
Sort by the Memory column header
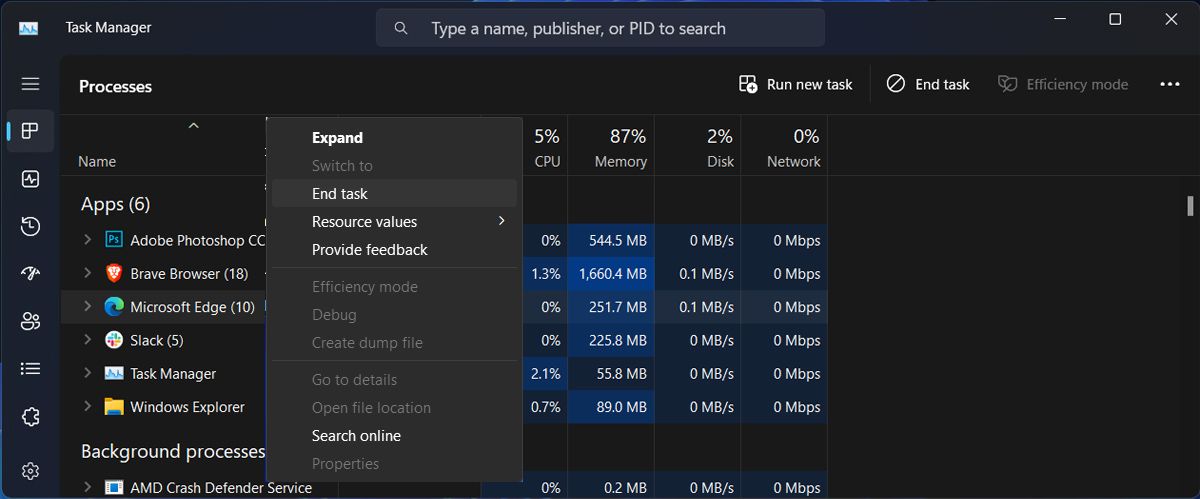(611, 147)
